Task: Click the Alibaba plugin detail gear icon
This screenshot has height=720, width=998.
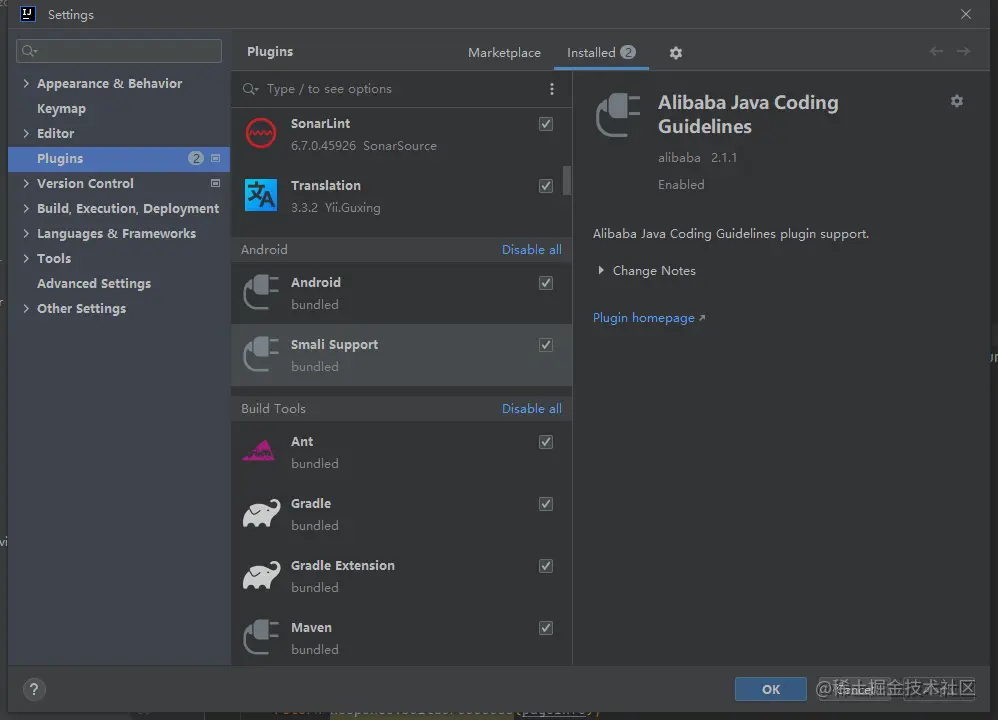Action: point(957,101)
